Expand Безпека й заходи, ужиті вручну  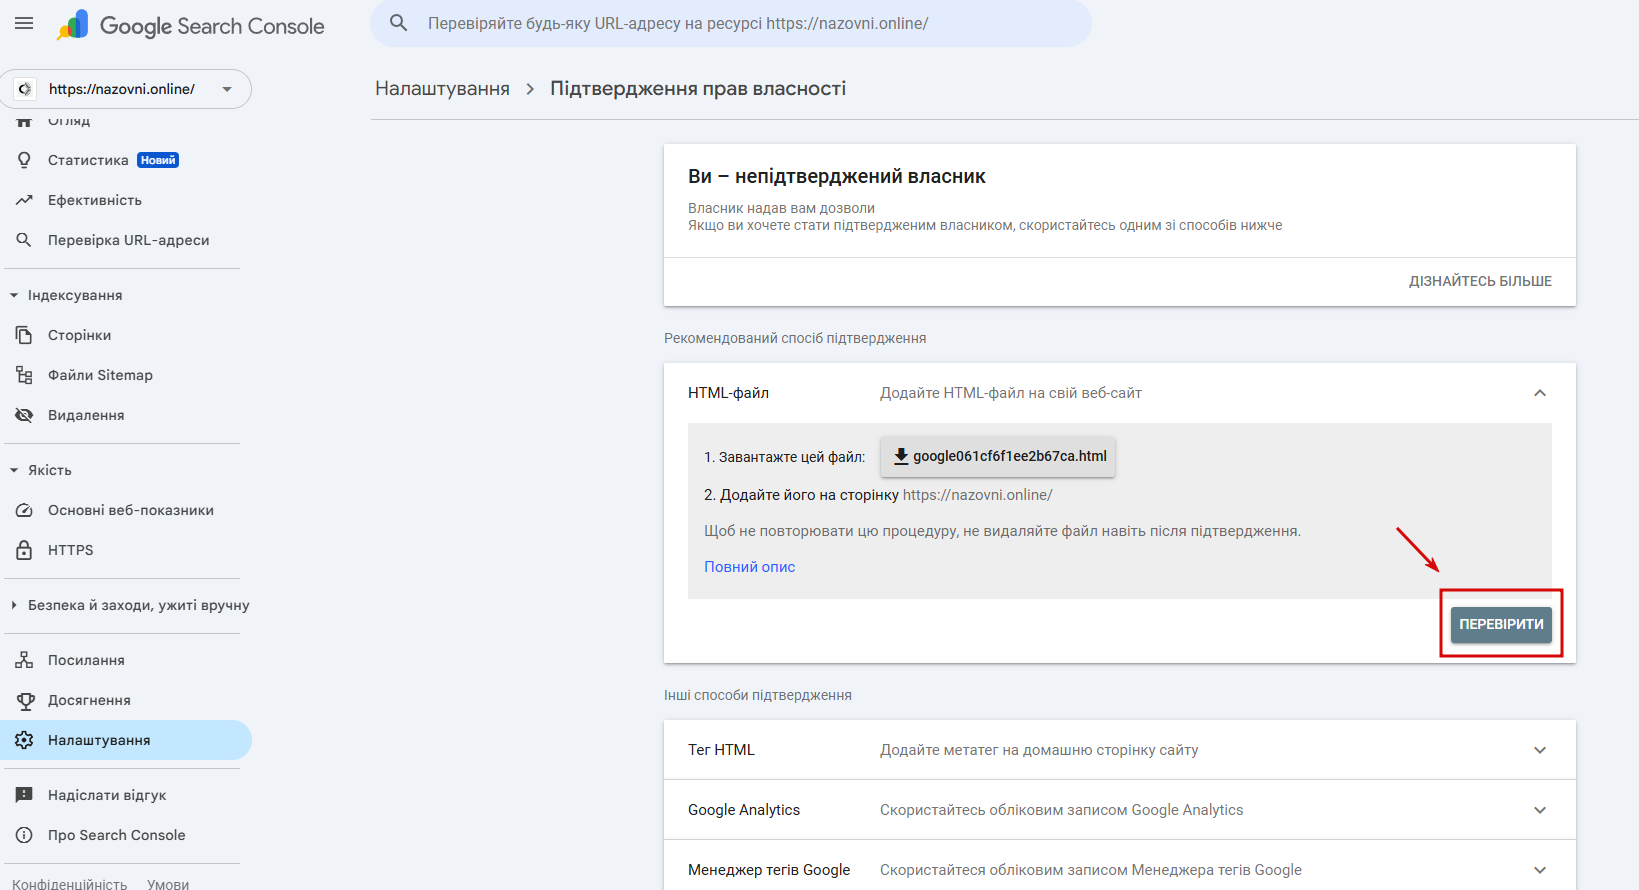click(x=130, y=605)
